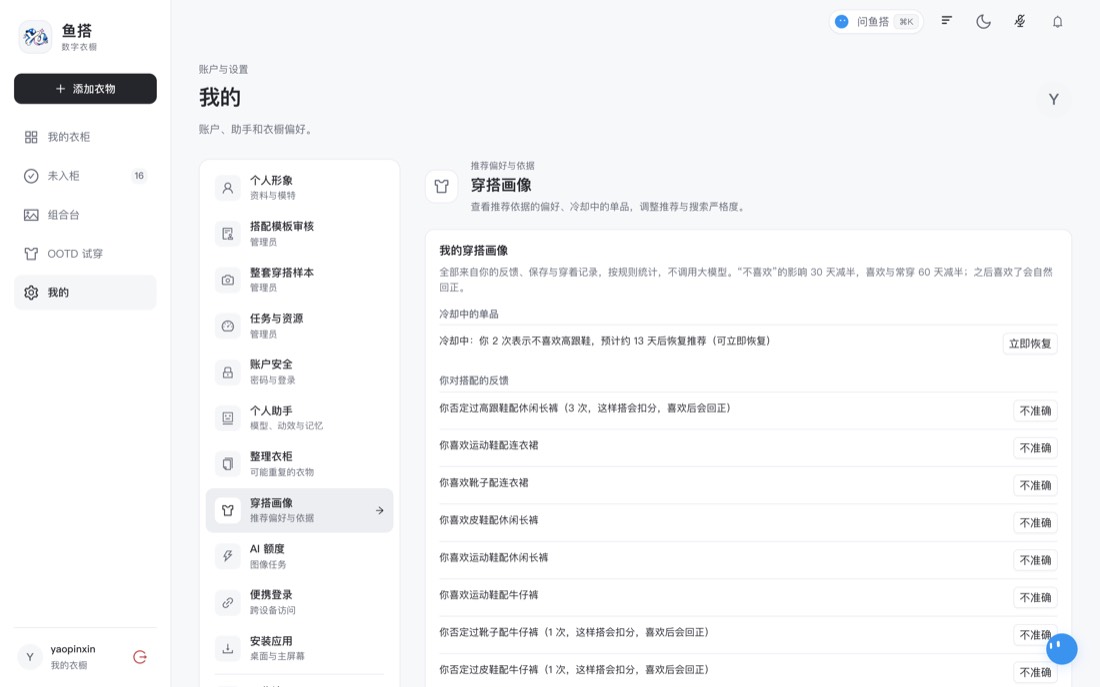Toggle dark mode moon icon
The width and height of the screenshot is (1100, 687).
point(984,22)
